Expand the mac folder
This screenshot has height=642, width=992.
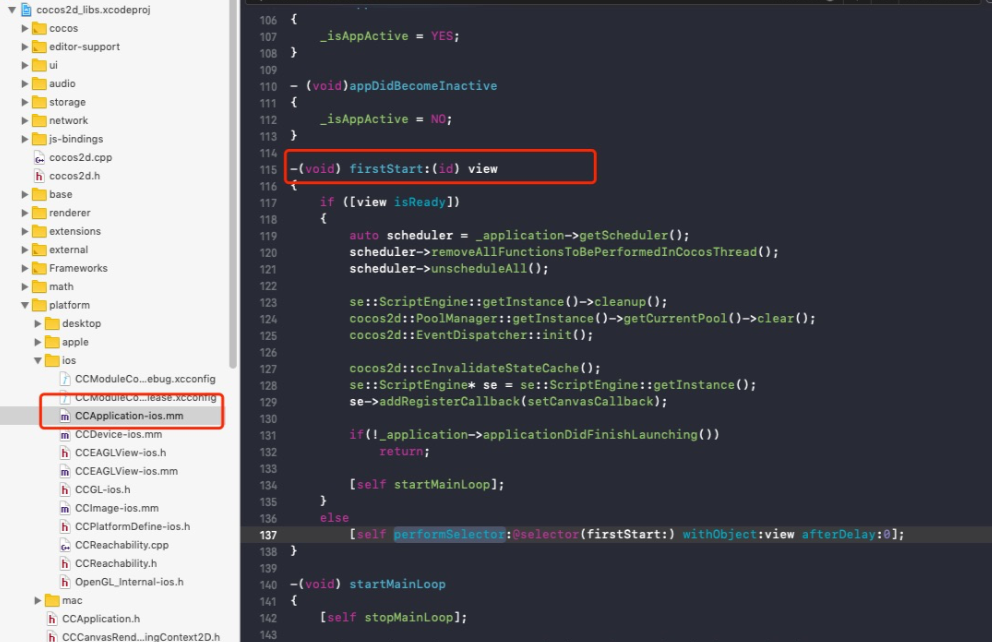point(38,600)
